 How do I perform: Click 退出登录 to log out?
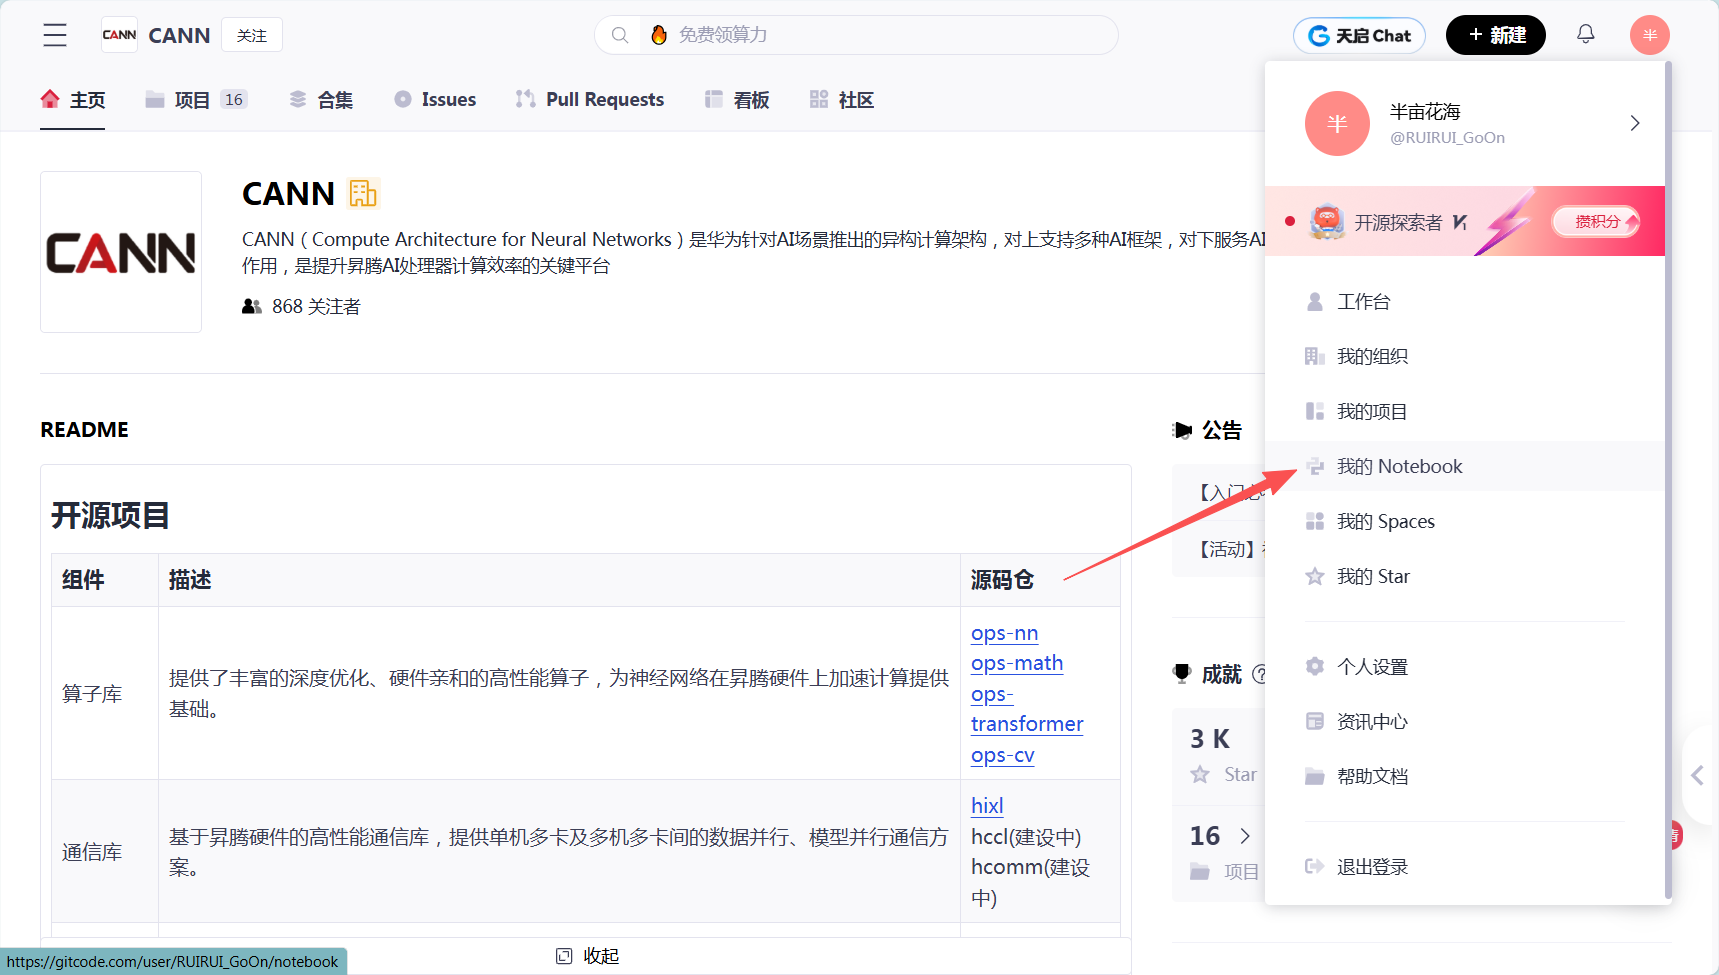click(x=1465, y=866)
